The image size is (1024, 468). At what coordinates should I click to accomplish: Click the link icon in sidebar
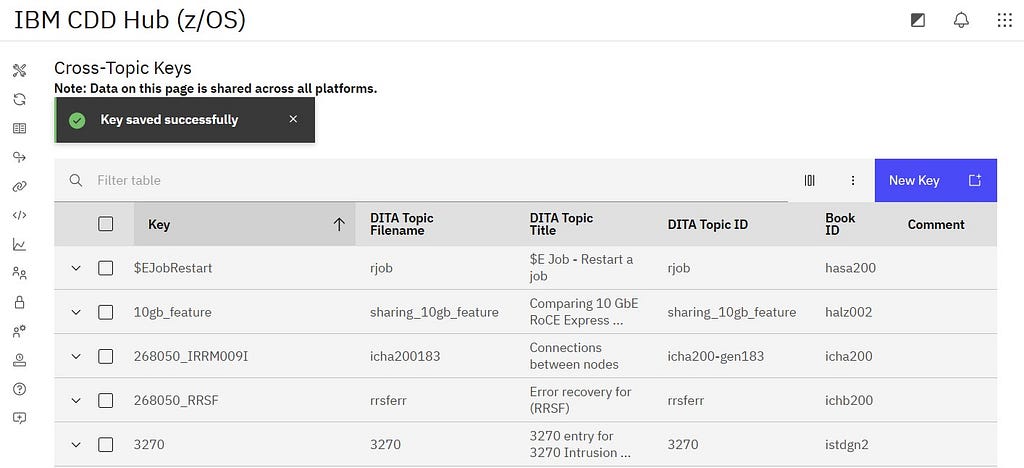19,186
